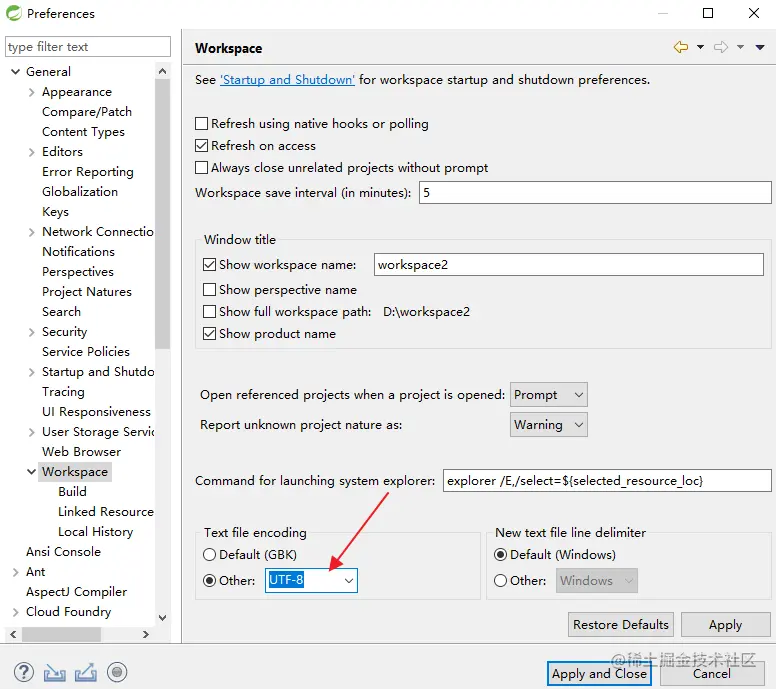The image size is (776, 689).
Task: Expand the User Storage Service node
Action: (32, 432)
